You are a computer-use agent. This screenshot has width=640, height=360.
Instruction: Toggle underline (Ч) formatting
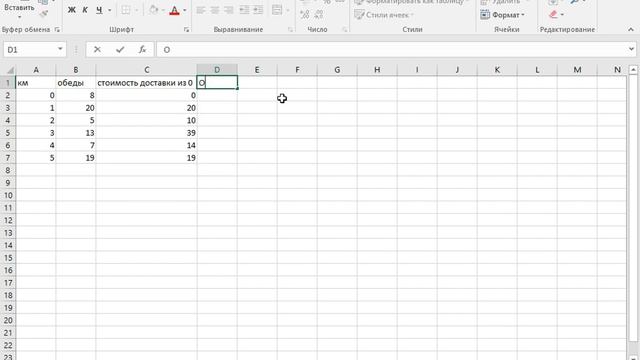click(x=99, y=10)
